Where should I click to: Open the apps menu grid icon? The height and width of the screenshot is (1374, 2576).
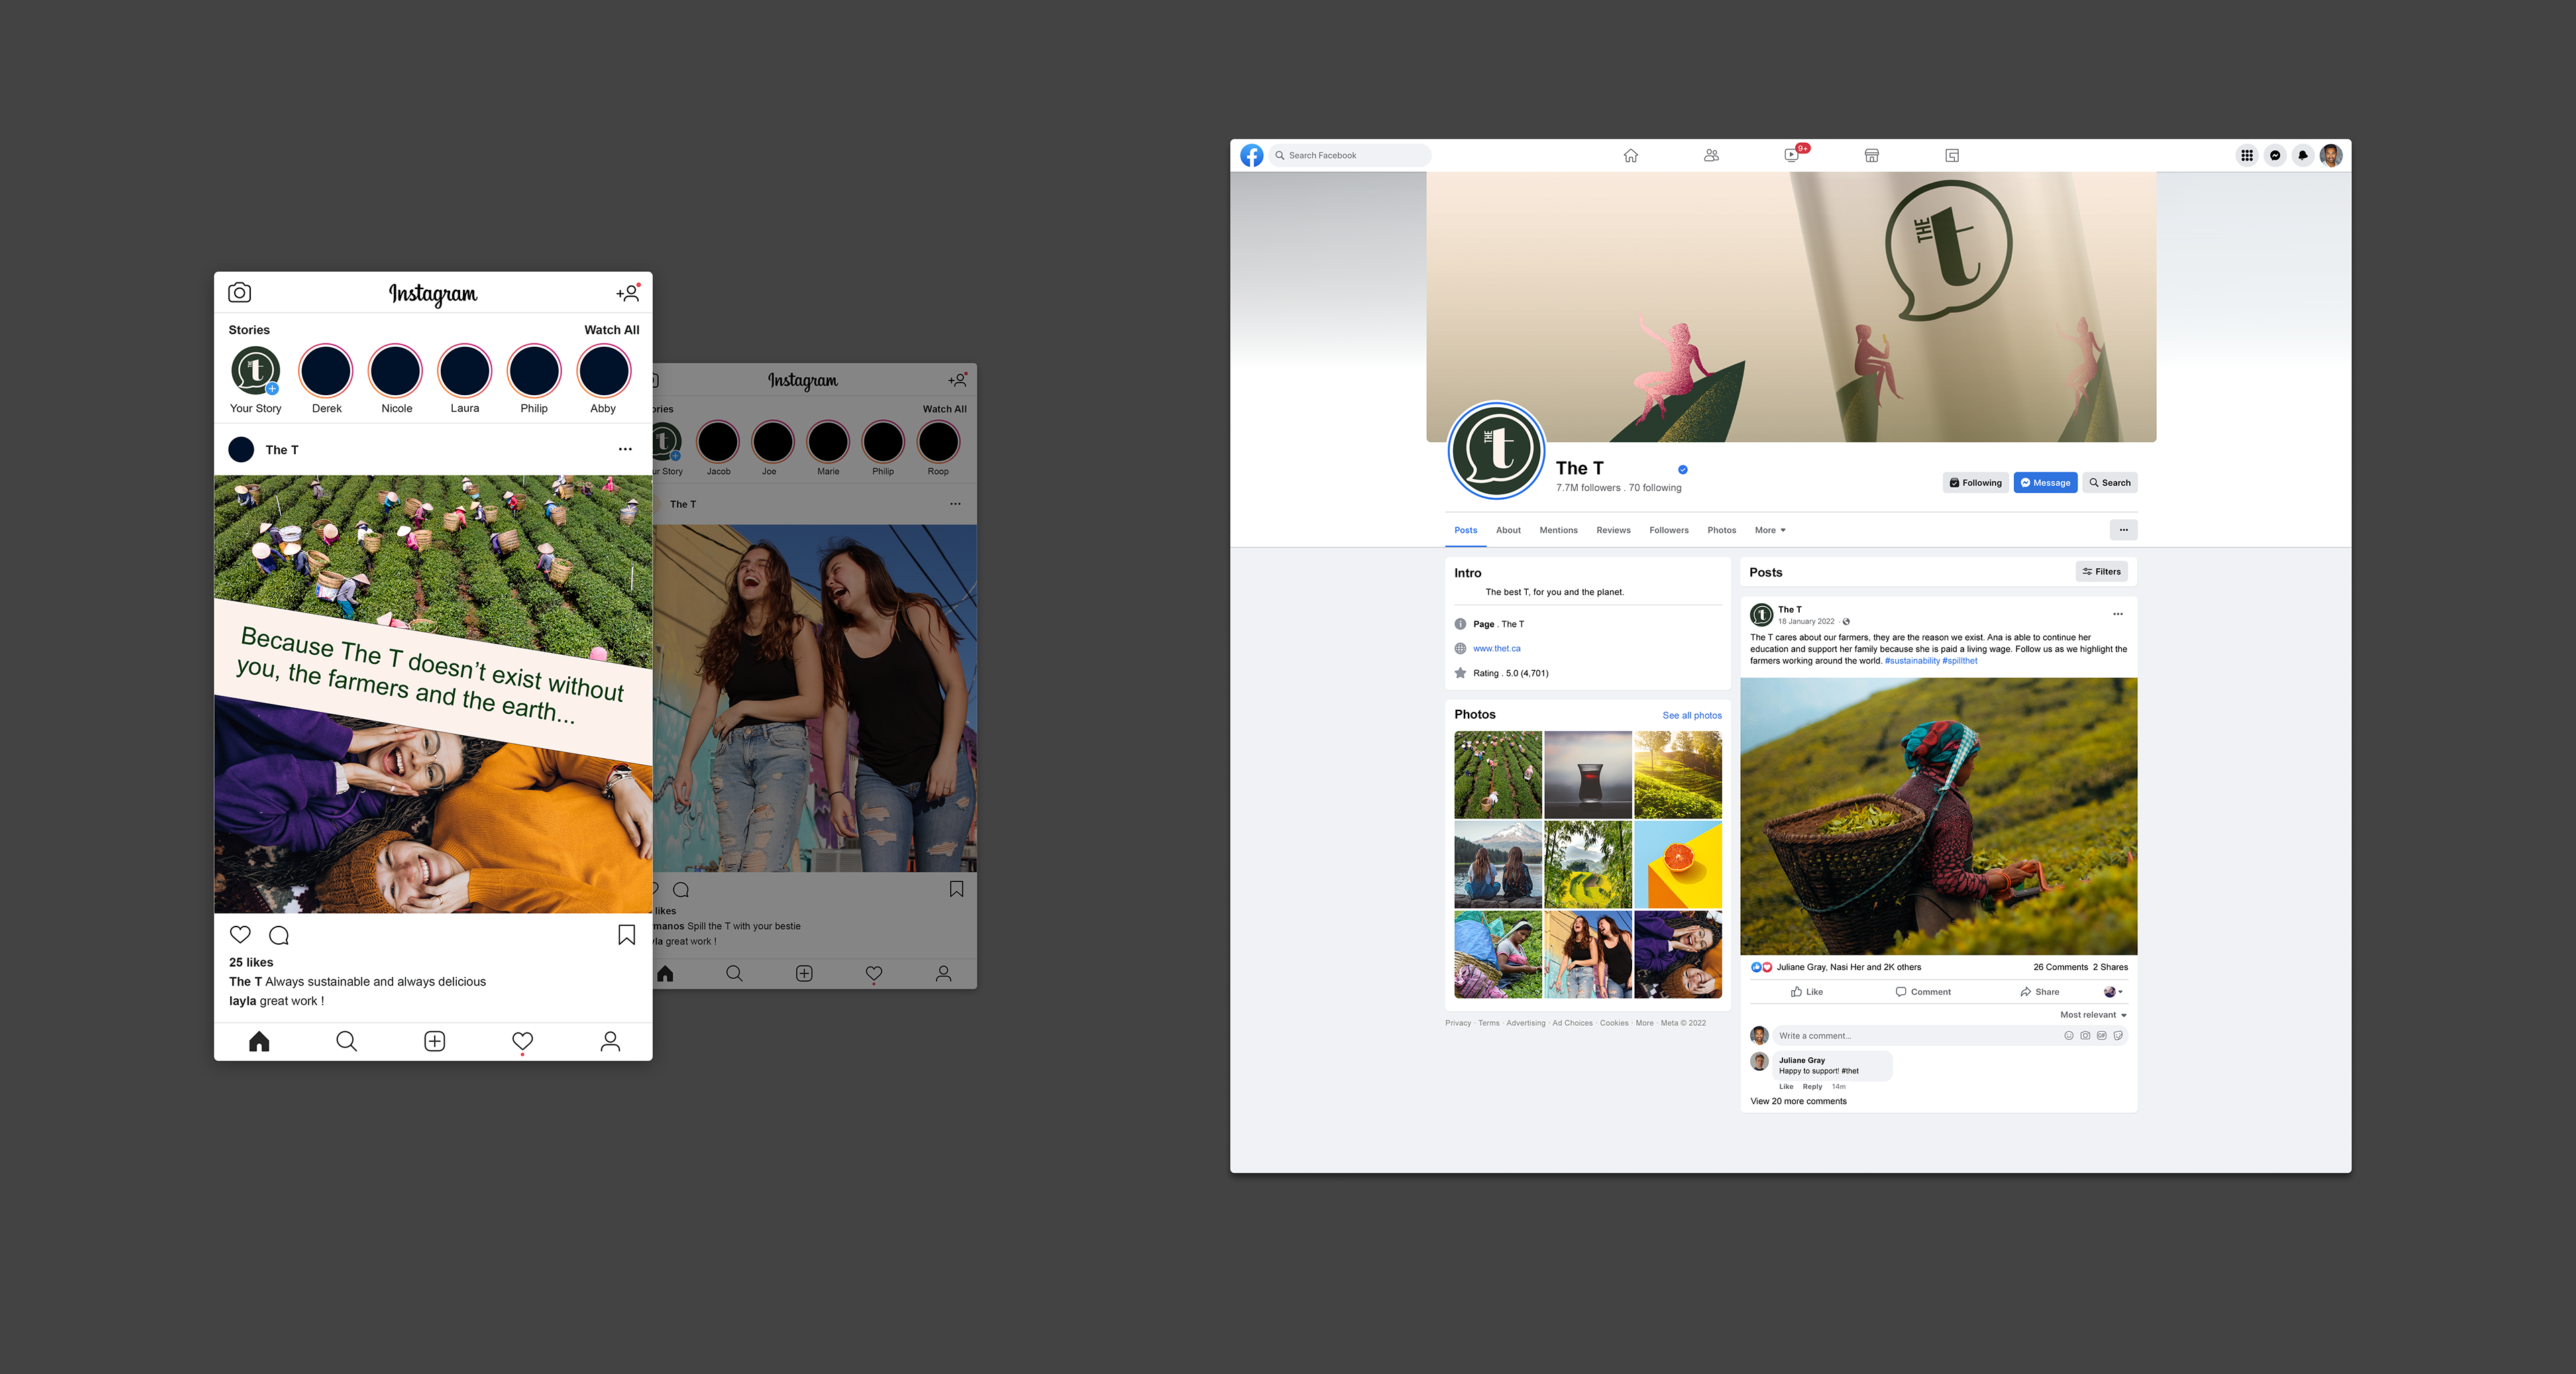pyautogui.click(x=2247, y=155)
